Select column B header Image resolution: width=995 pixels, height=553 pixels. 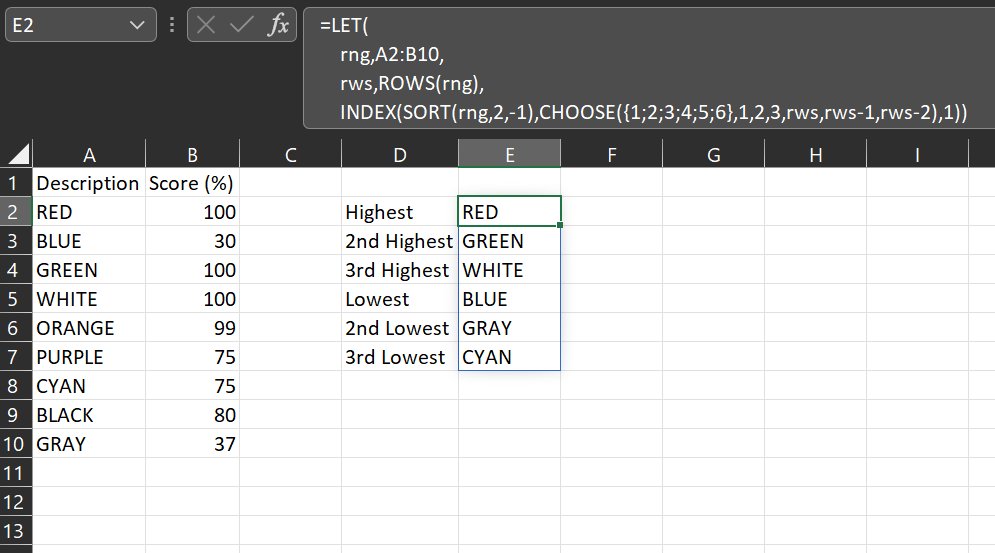point(192,154)
